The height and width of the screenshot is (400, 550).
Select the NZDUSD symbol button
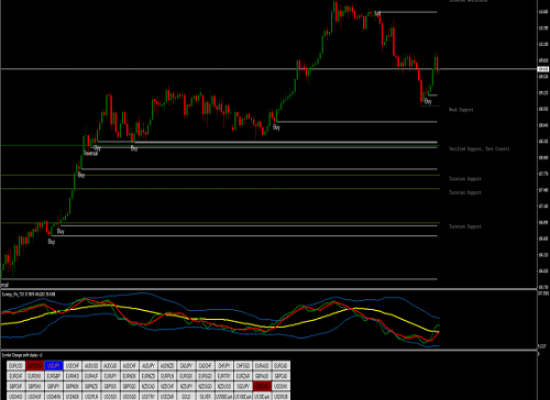(x=224, y=386)
